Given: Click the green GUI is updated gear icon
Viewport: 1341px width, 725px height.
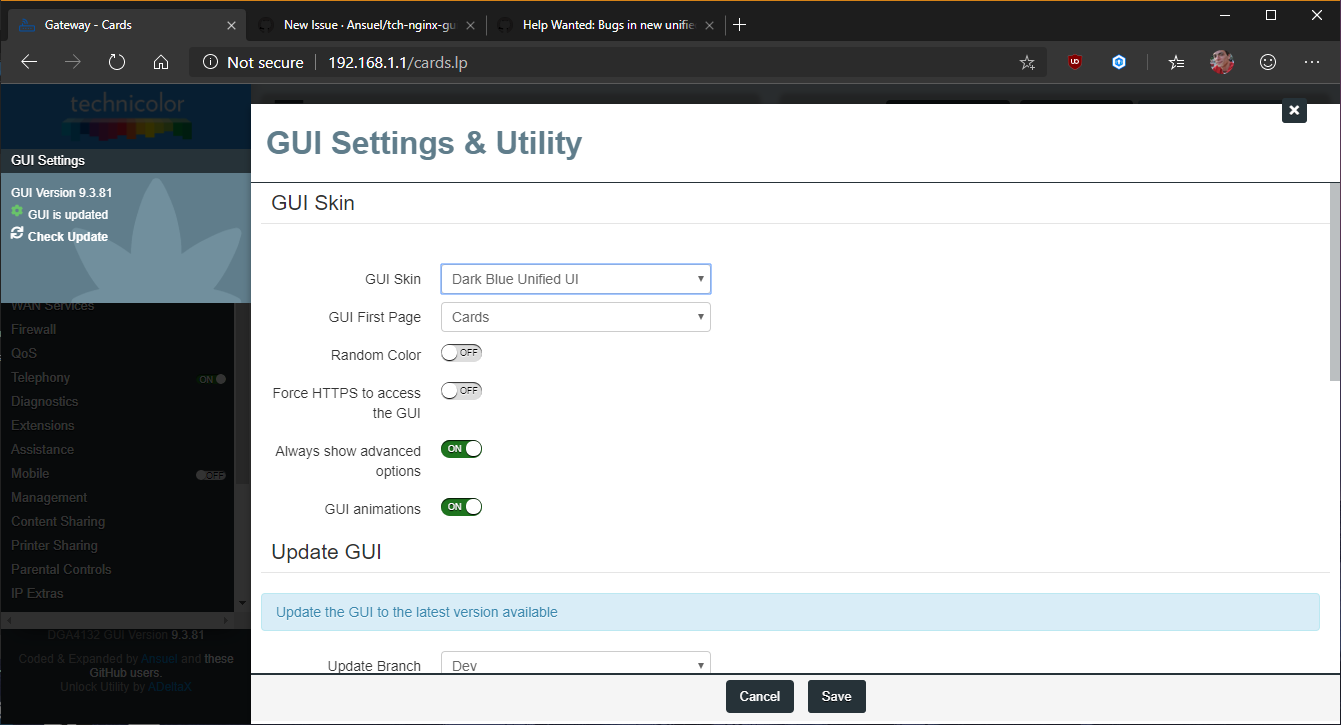Looking at the screenshot, I should [x=17, y=213].
